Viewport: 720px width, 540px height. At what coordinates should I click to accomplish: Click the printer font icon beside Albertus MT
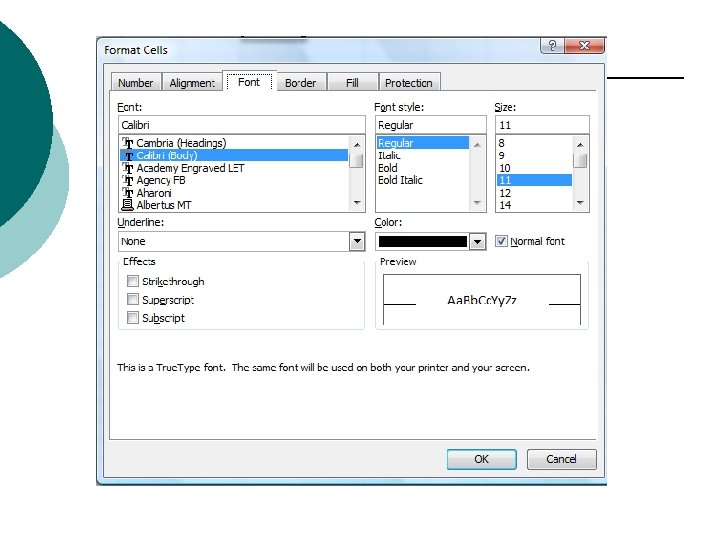coord(128,205)
